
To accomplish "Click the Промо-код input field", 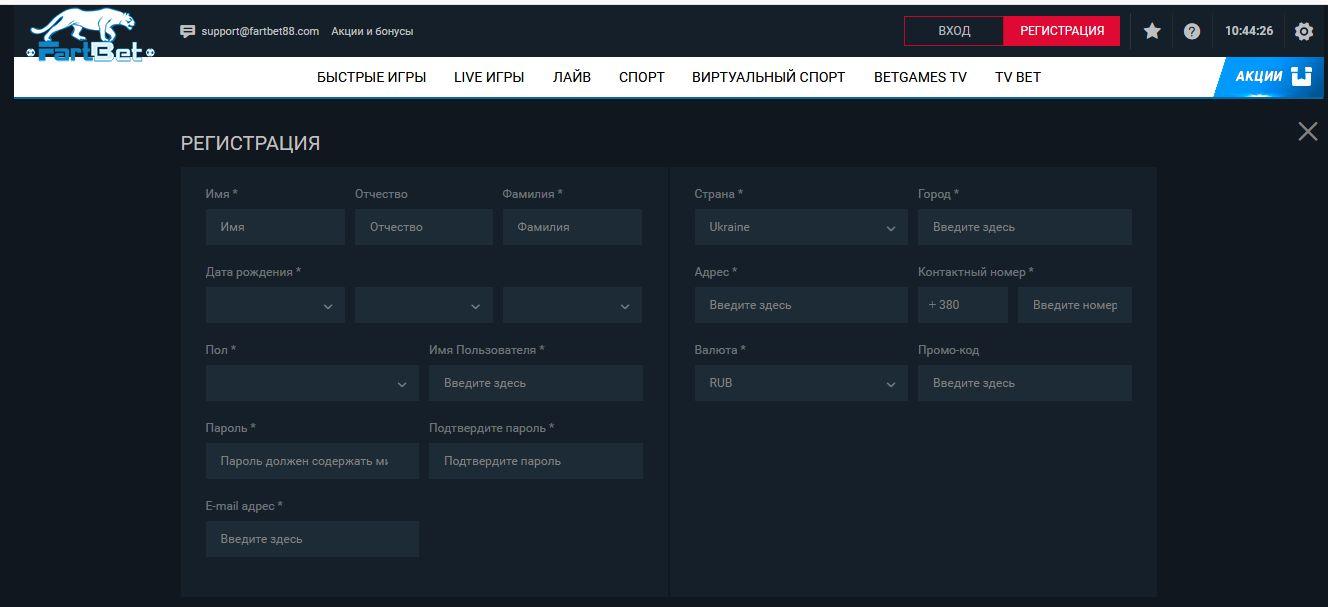I will [x=1024, y=383].
